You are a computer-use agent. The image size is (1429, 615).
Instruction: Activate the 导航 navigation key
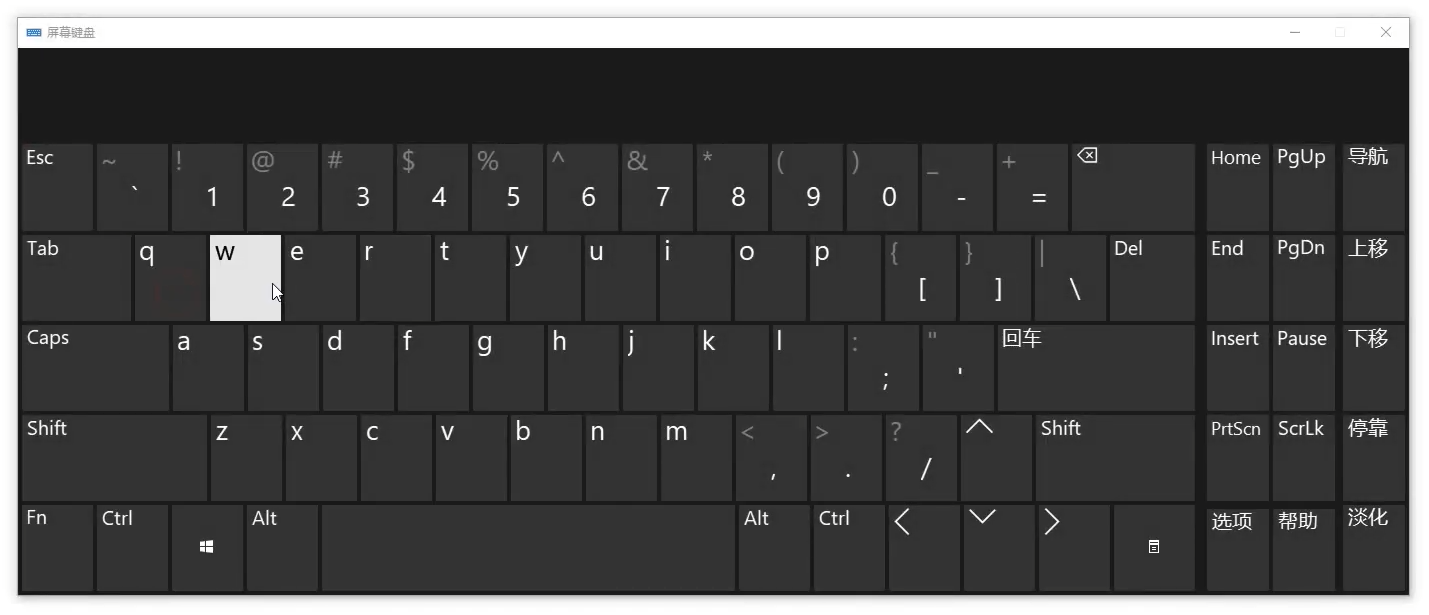click(x=1373, y=188)
